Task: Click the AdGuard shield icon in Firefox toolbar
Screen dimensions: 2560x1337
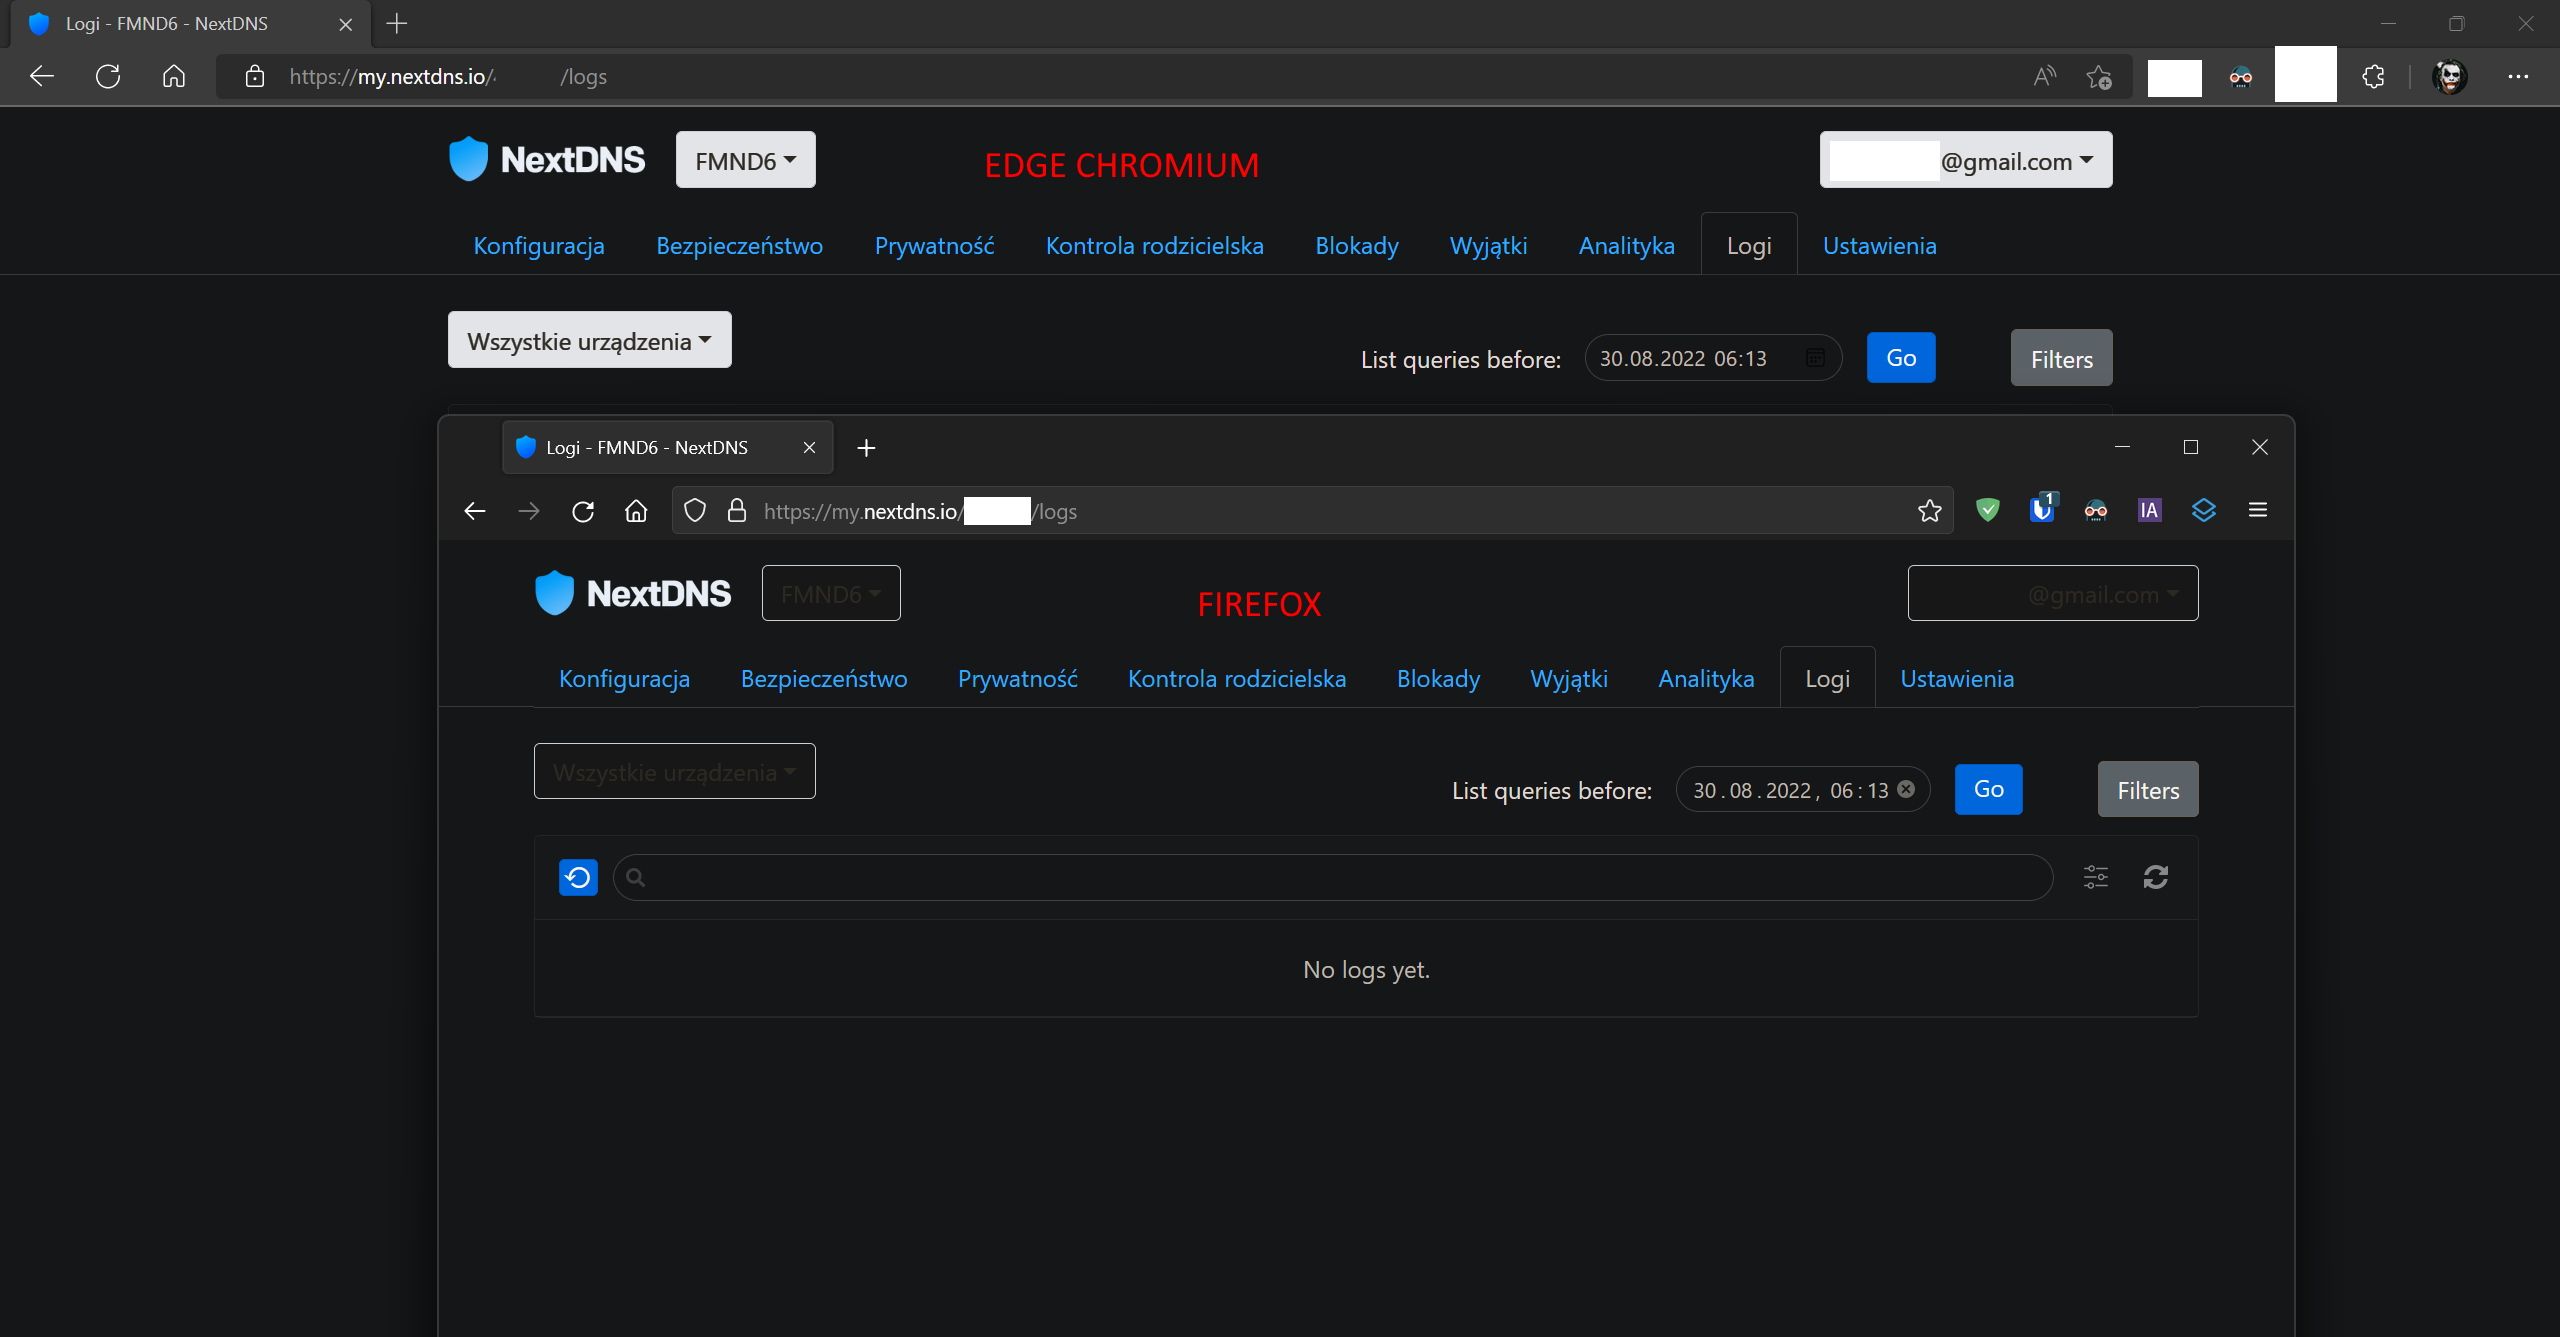Action: (x=1989, y=510)
